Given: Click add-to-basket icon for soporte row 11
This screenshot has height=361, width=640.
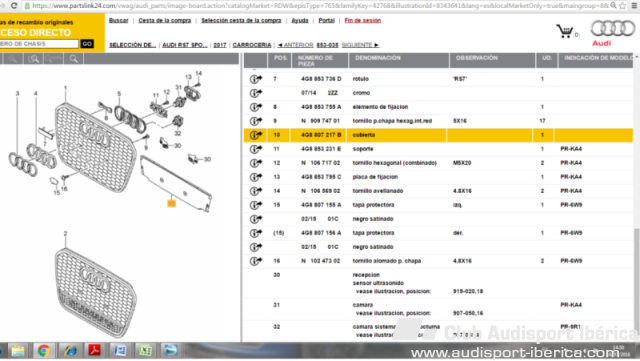Looking at the screenshot, I should click(256, 149).
